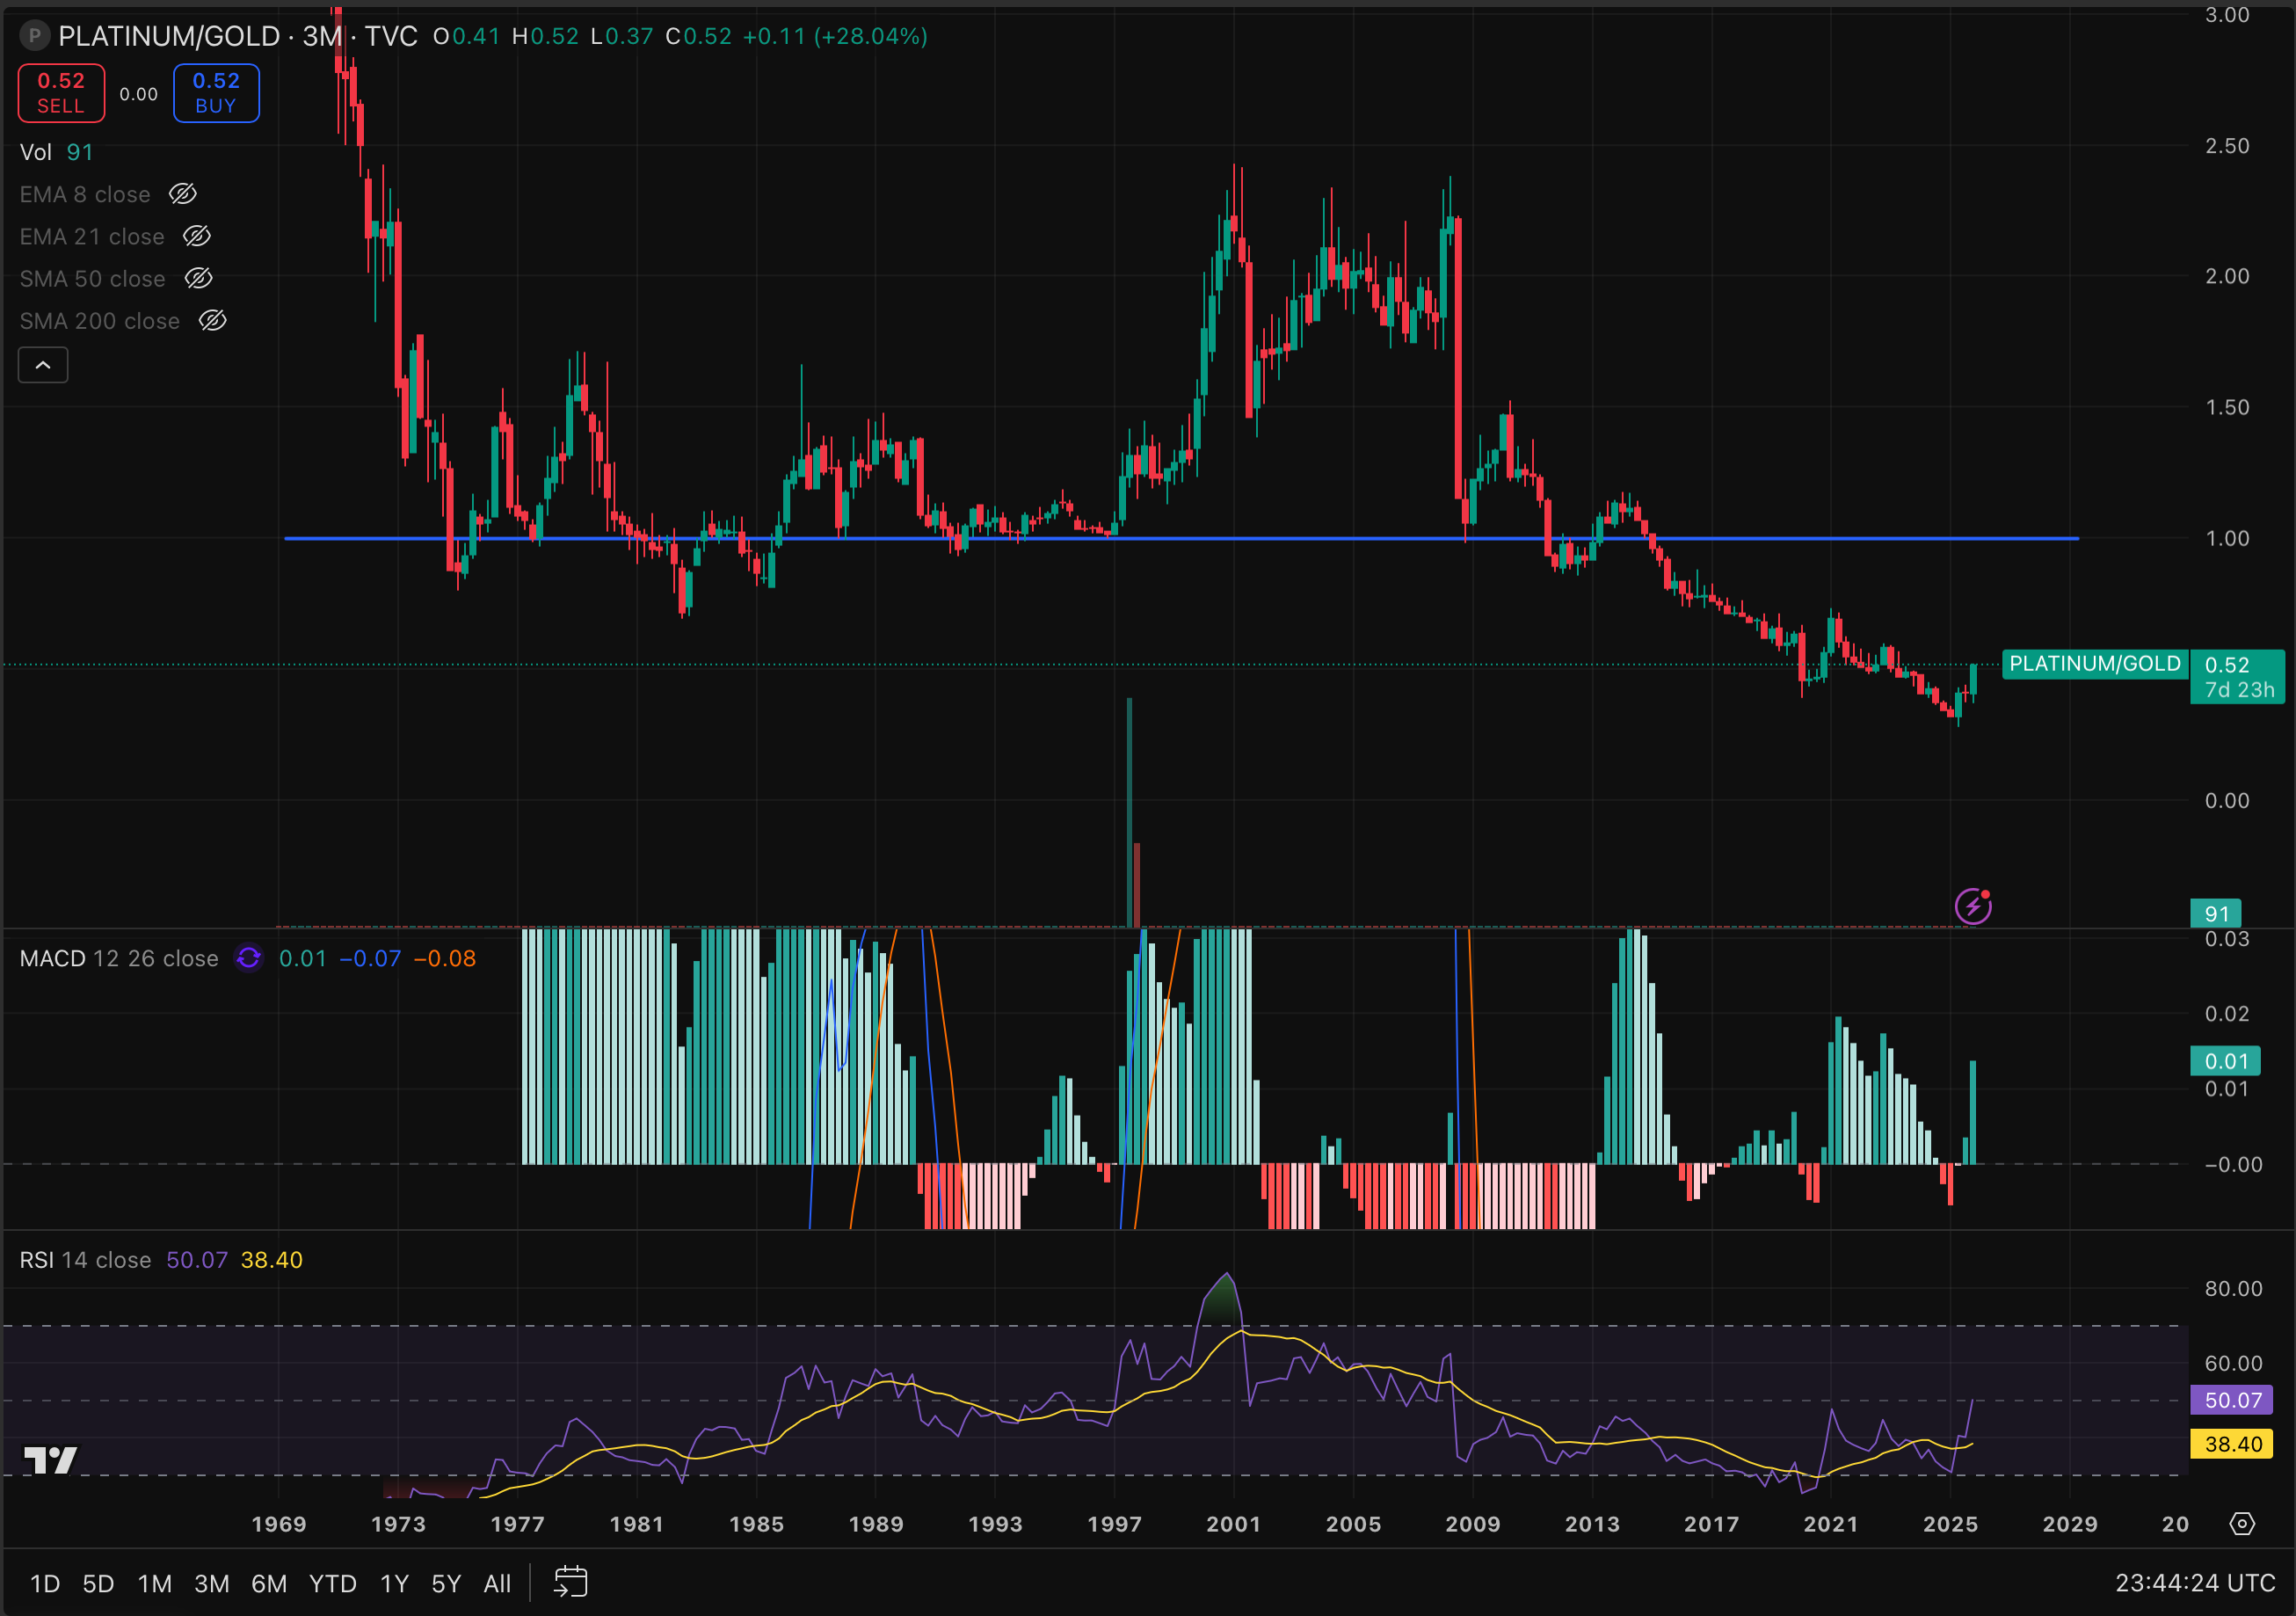Open chart settings gear icon at bottom right
This screenshot has height=1616, width=2296.
(2242, 1523)
